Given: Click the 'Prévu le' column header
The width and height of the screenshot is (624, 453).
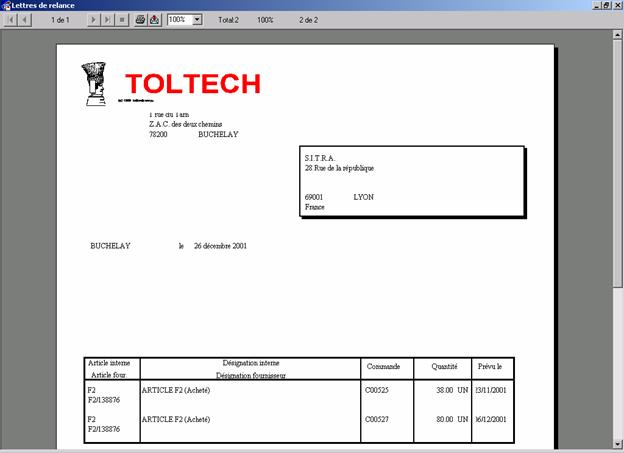Looking at the screenshot, I should tap(490, 367).
